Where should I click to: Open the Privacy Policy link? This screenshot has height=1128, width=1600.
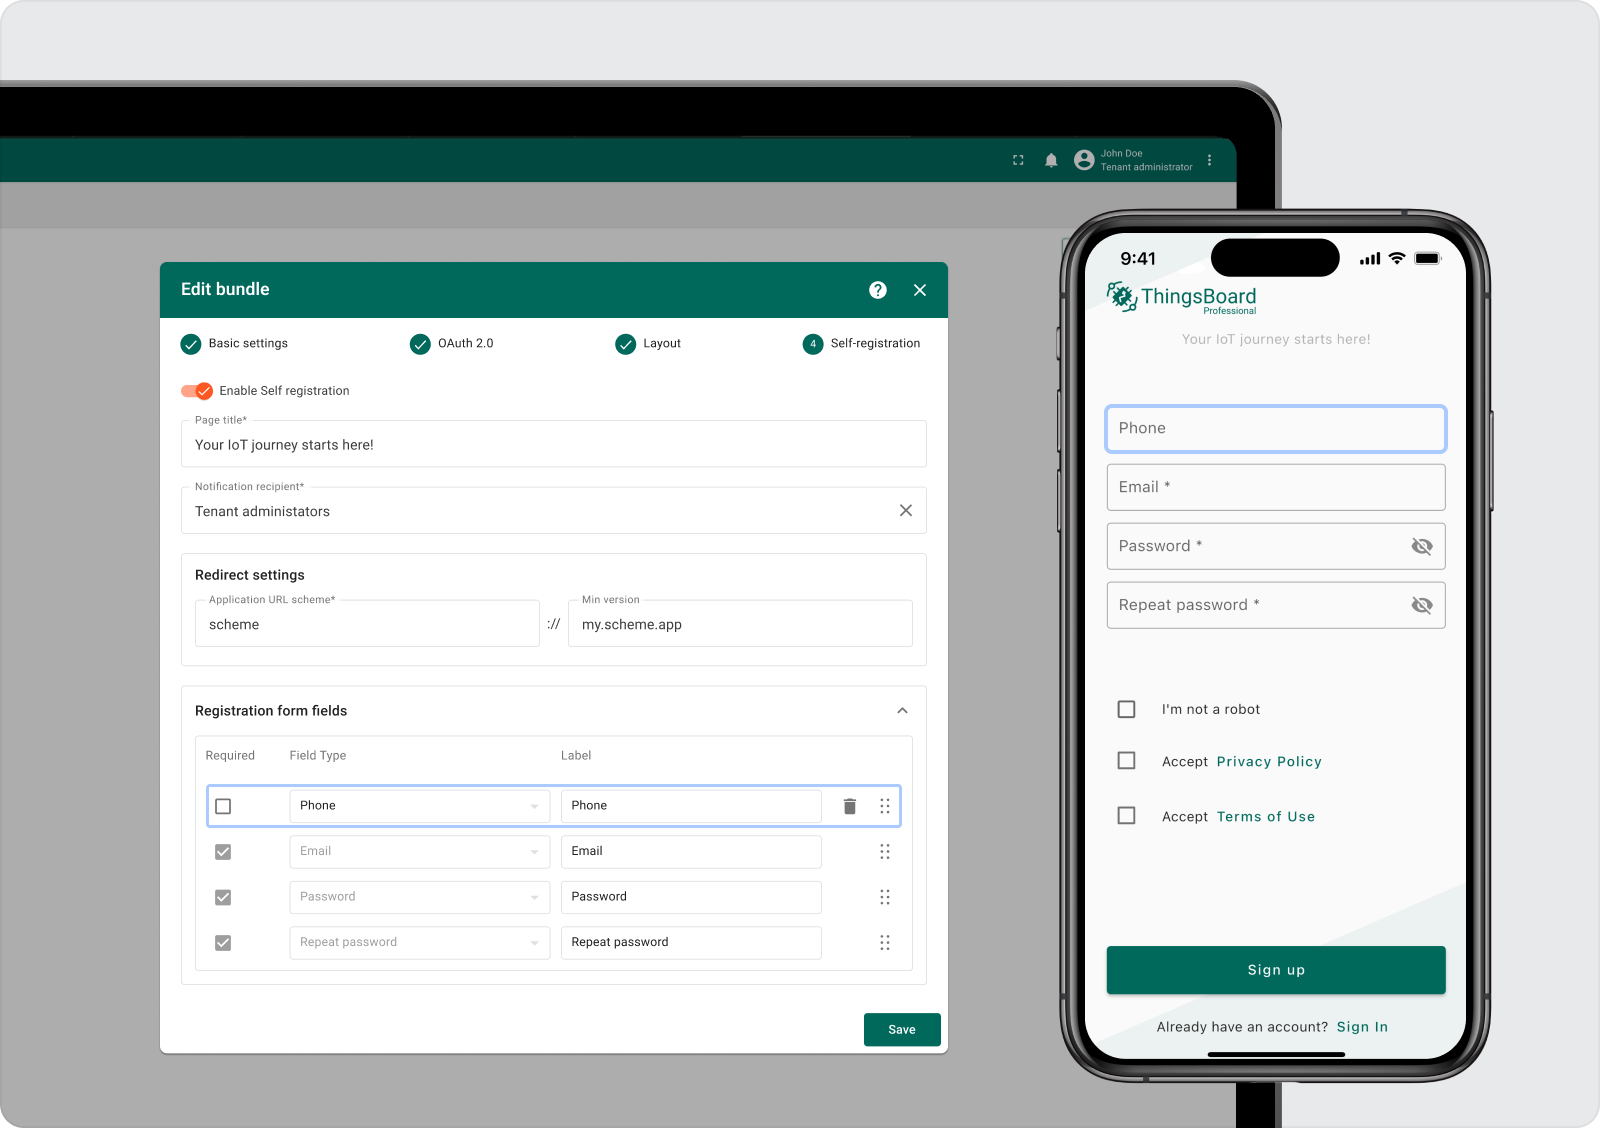[x=1269, y=762]
